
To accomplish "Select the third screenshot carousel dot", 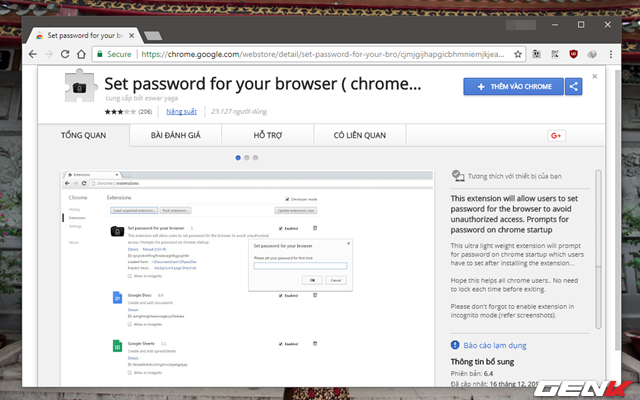I will pyautogui.click(x=256, y=158).
